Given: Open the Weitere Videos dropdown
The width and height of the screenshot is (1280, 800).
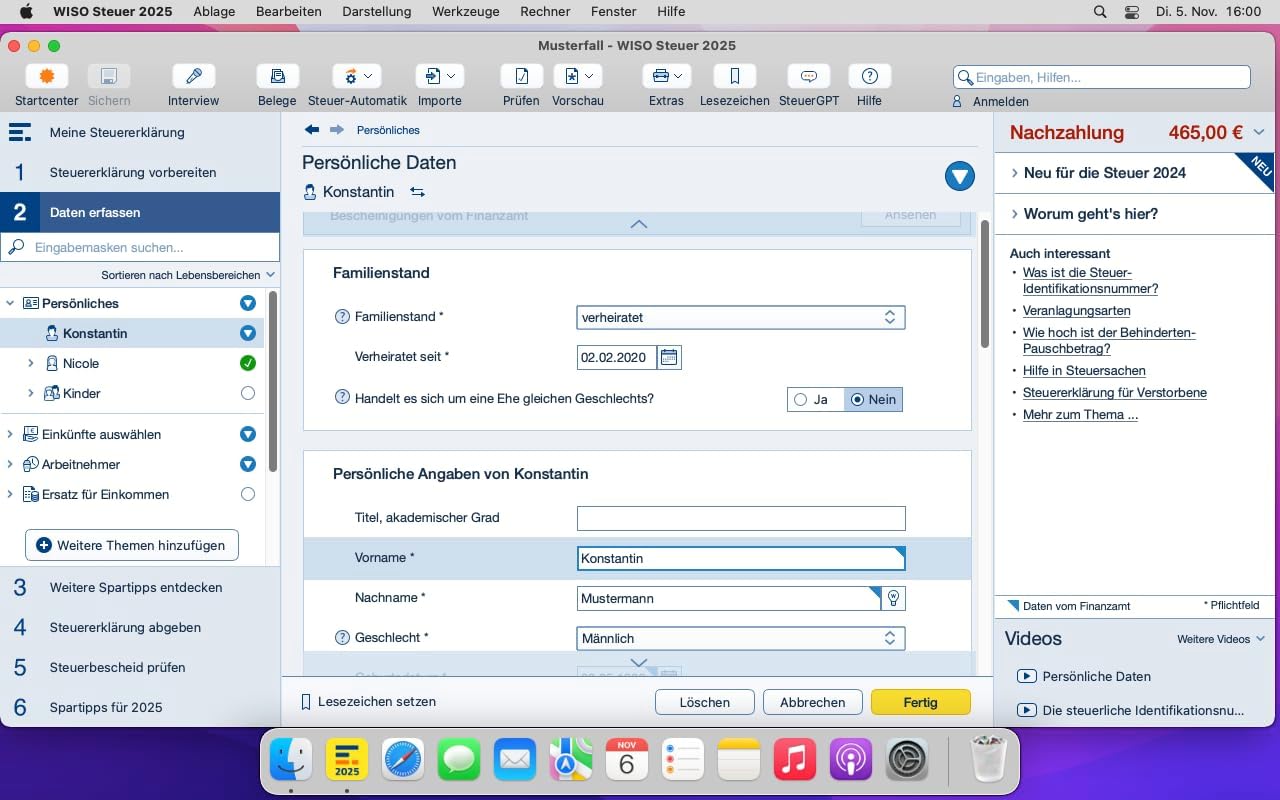Looking at the screenshot, I should [1221, 639].
